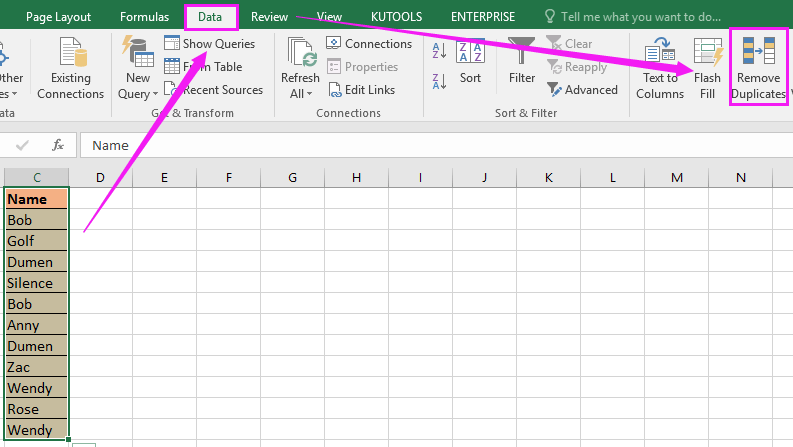Click Sort Z to A descending icon
Viewport: 793px width, 447px height.
[x=436, y=79]
